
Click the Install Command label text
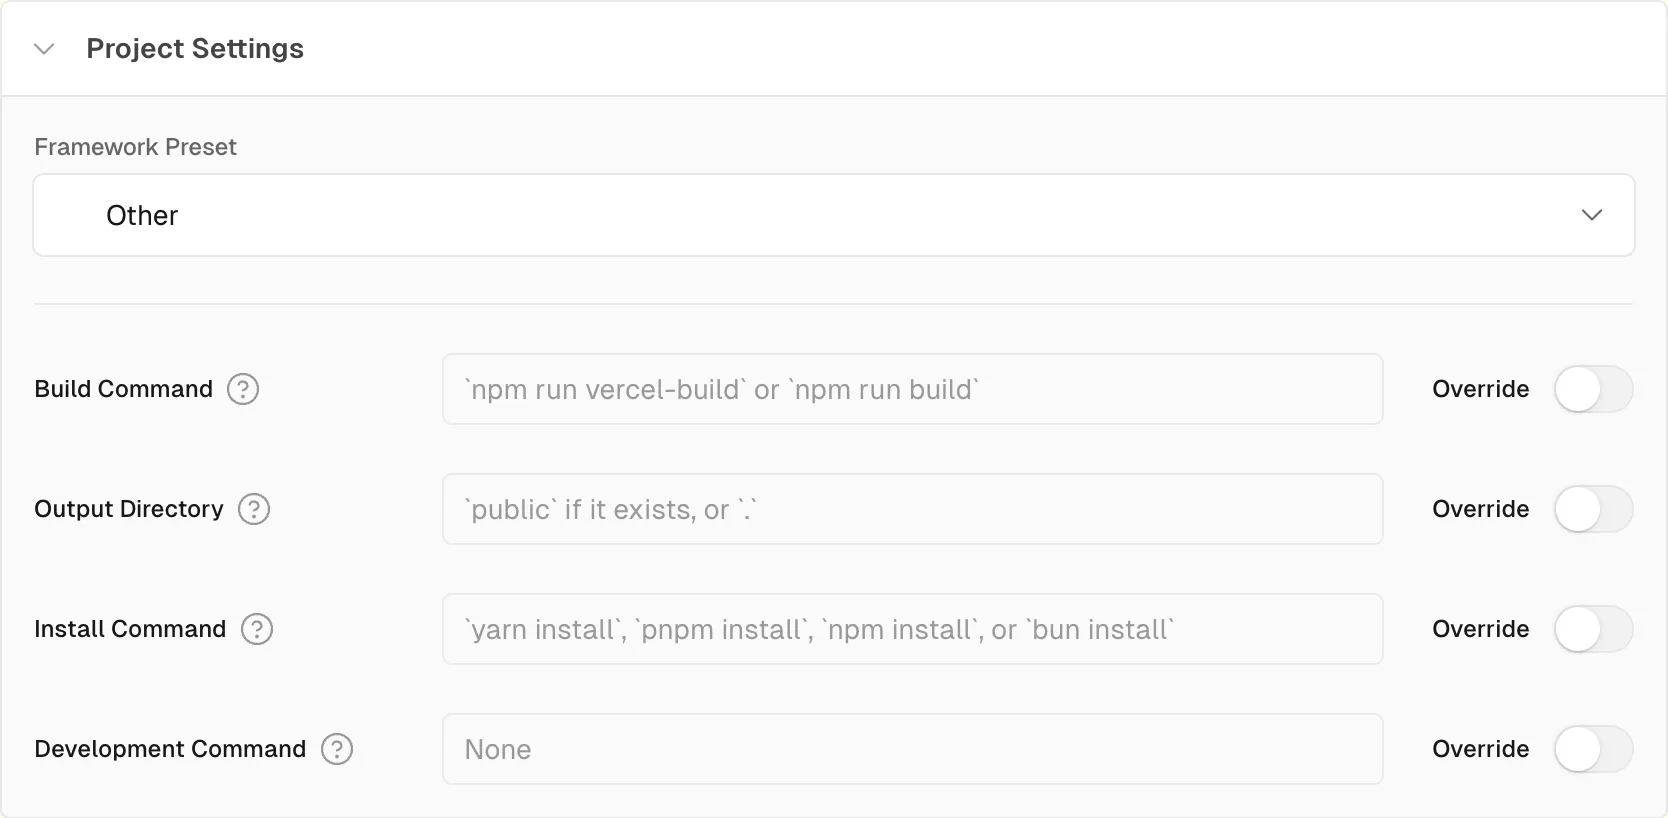coord(130,629)
